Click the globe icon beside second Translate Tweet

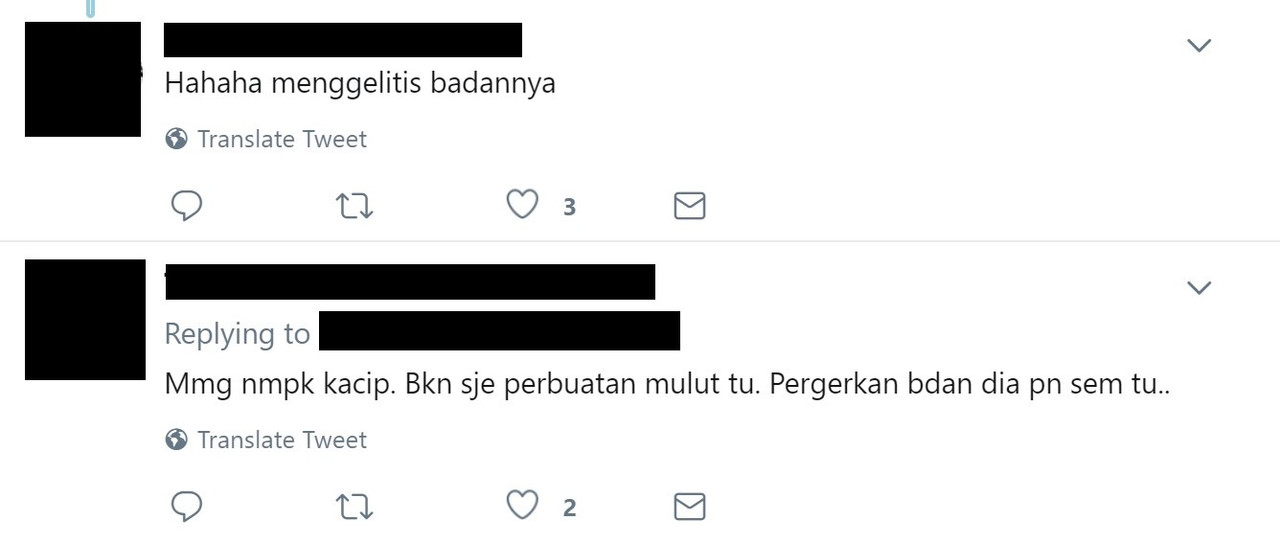click(177, 440)
